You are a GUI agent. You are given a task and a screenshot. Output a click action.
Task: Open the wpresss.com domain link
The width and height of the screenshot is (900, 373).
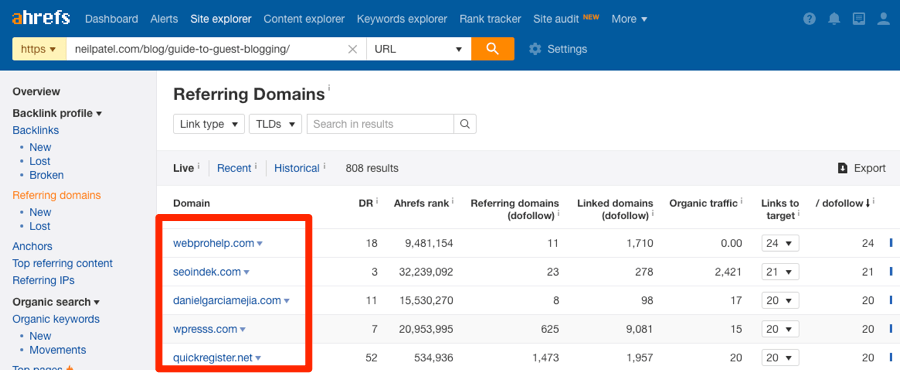205,329
